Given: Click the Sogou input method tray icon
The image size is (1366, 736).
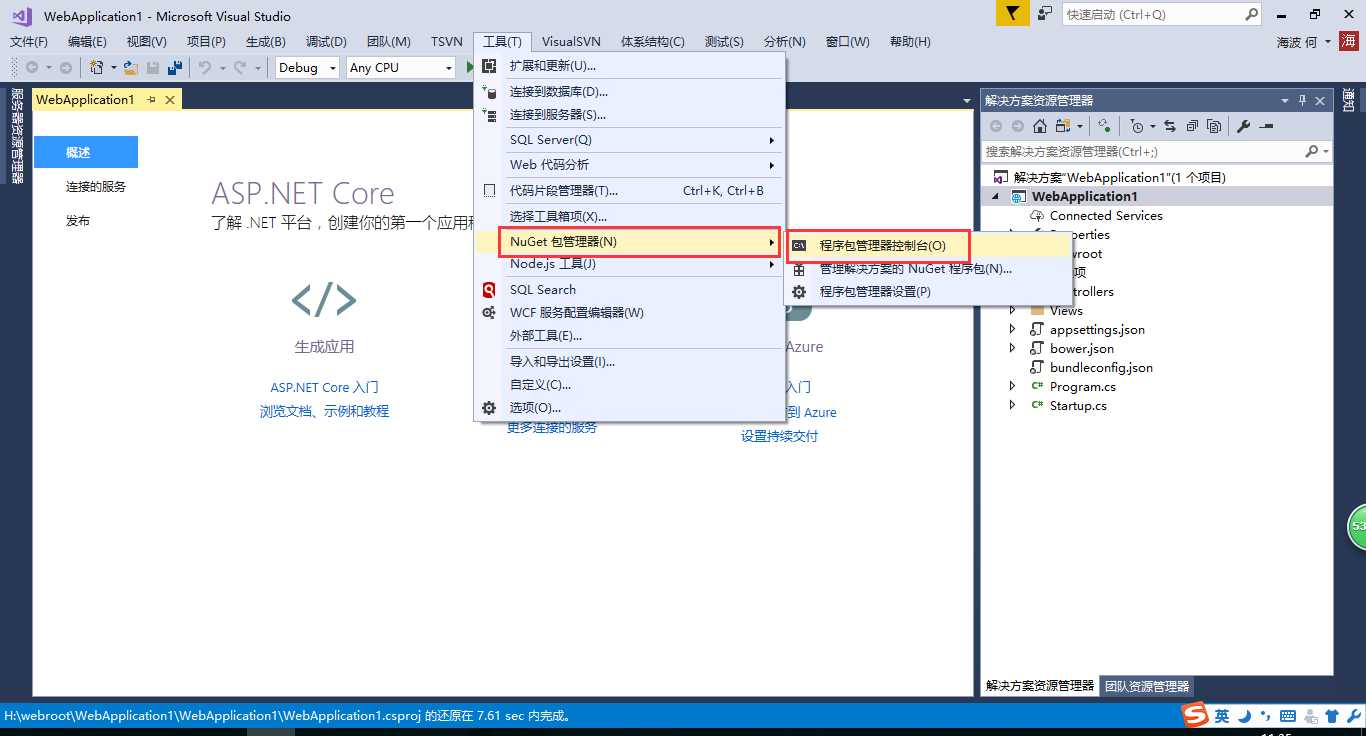Looking at the screenshot, I should click(1196, 716).
